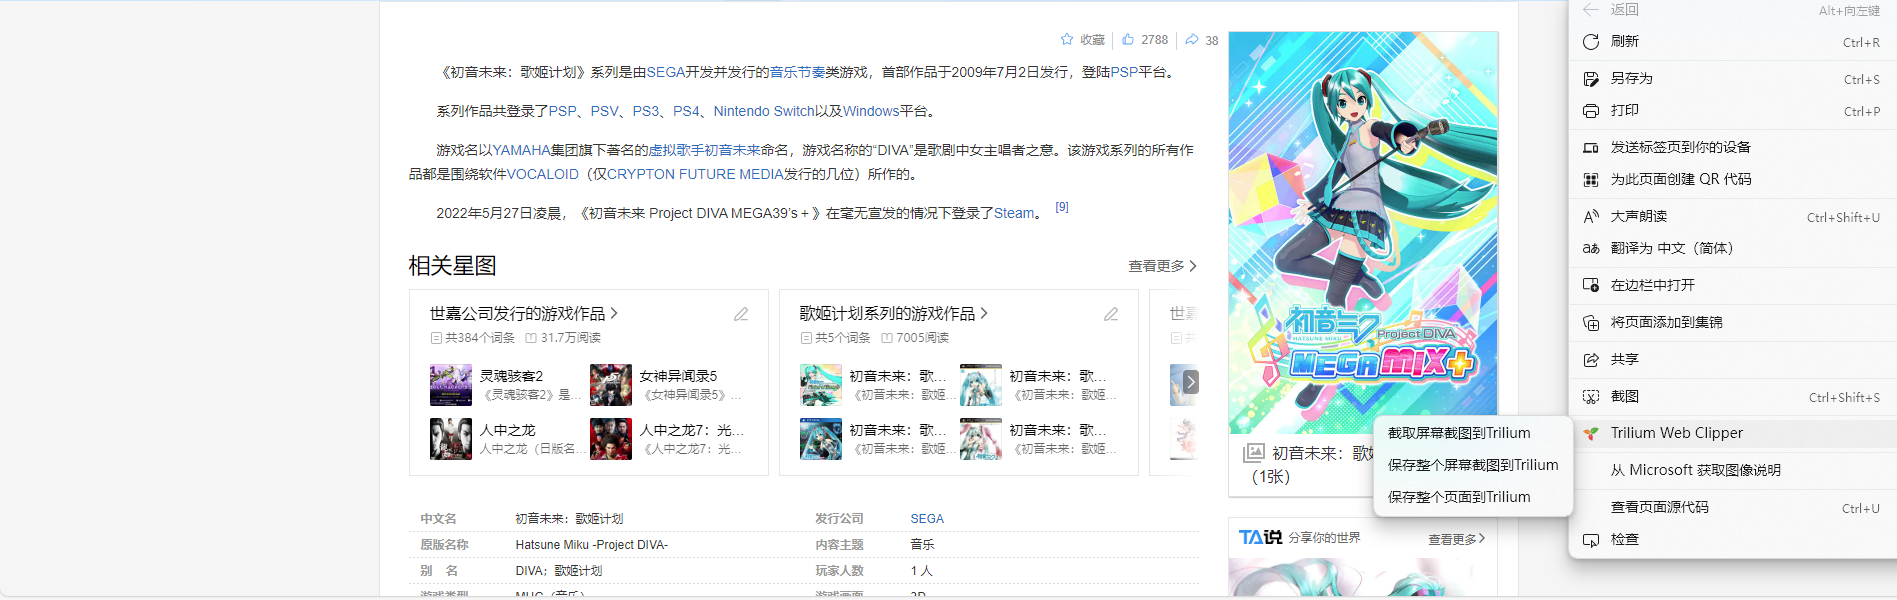Click the edit pencil on 歌姬计划系列的游戏作品 card

pos(1111,314)
